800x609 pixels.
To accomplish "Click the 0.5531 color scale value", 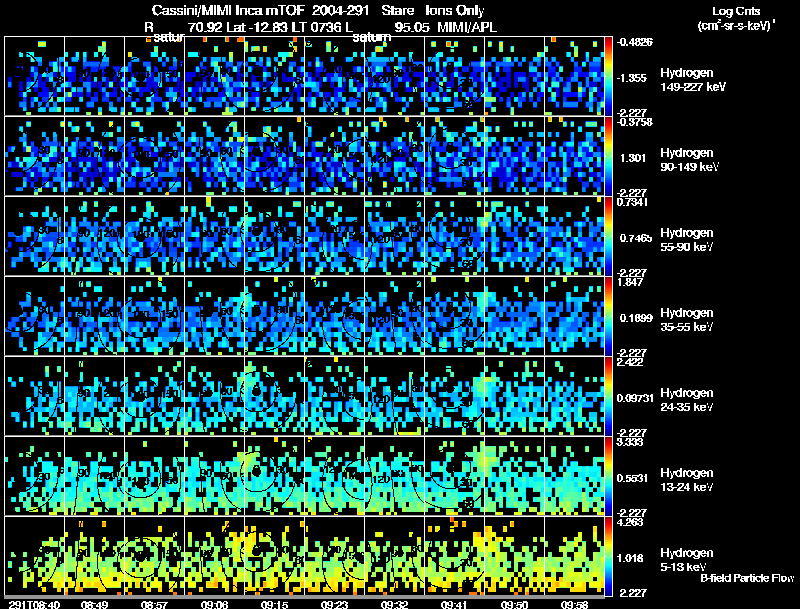I will 633,478.
